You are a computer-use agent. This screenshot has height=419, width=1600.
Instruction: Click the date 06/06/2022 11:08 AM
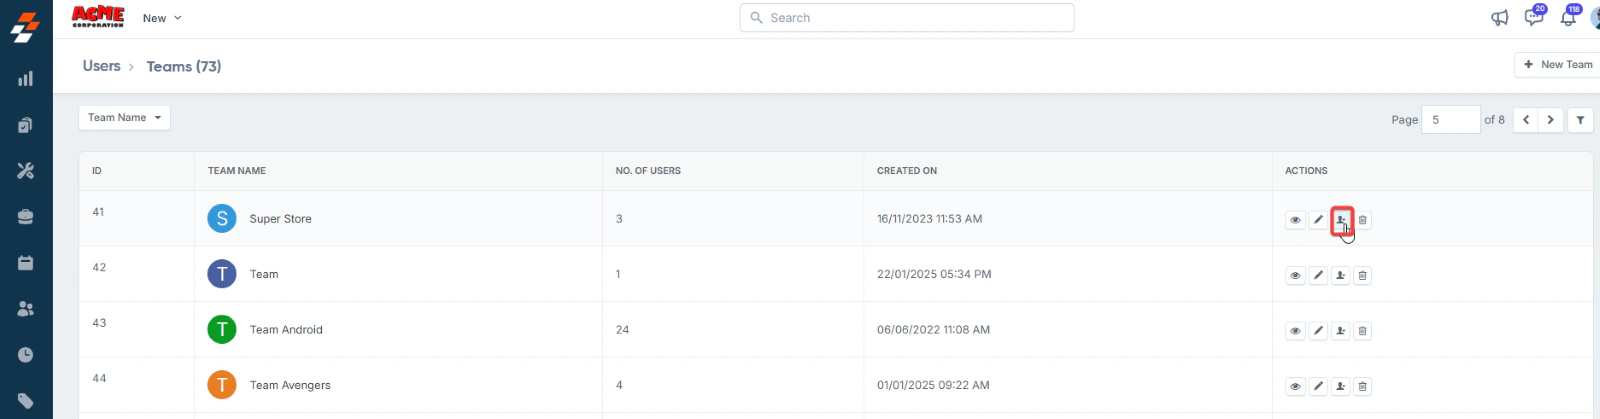tap(933, 330)
